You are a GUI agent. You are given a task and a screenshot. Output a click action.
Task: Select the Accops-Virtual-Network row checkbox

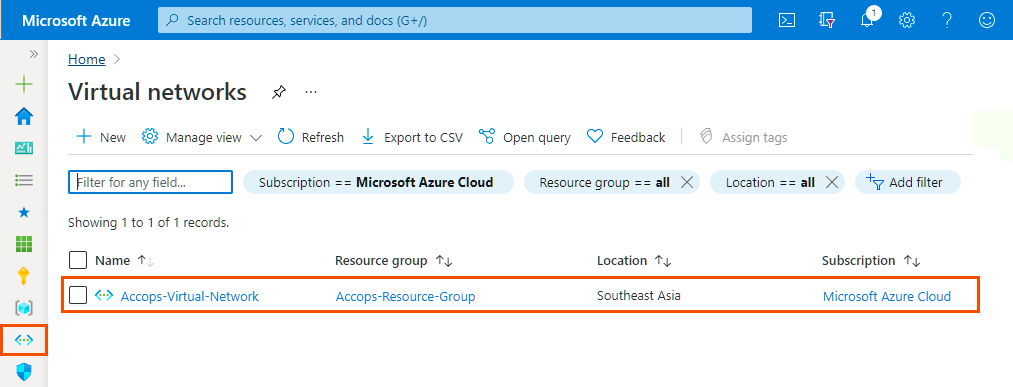pyautogui.click(x=78, y=295)
